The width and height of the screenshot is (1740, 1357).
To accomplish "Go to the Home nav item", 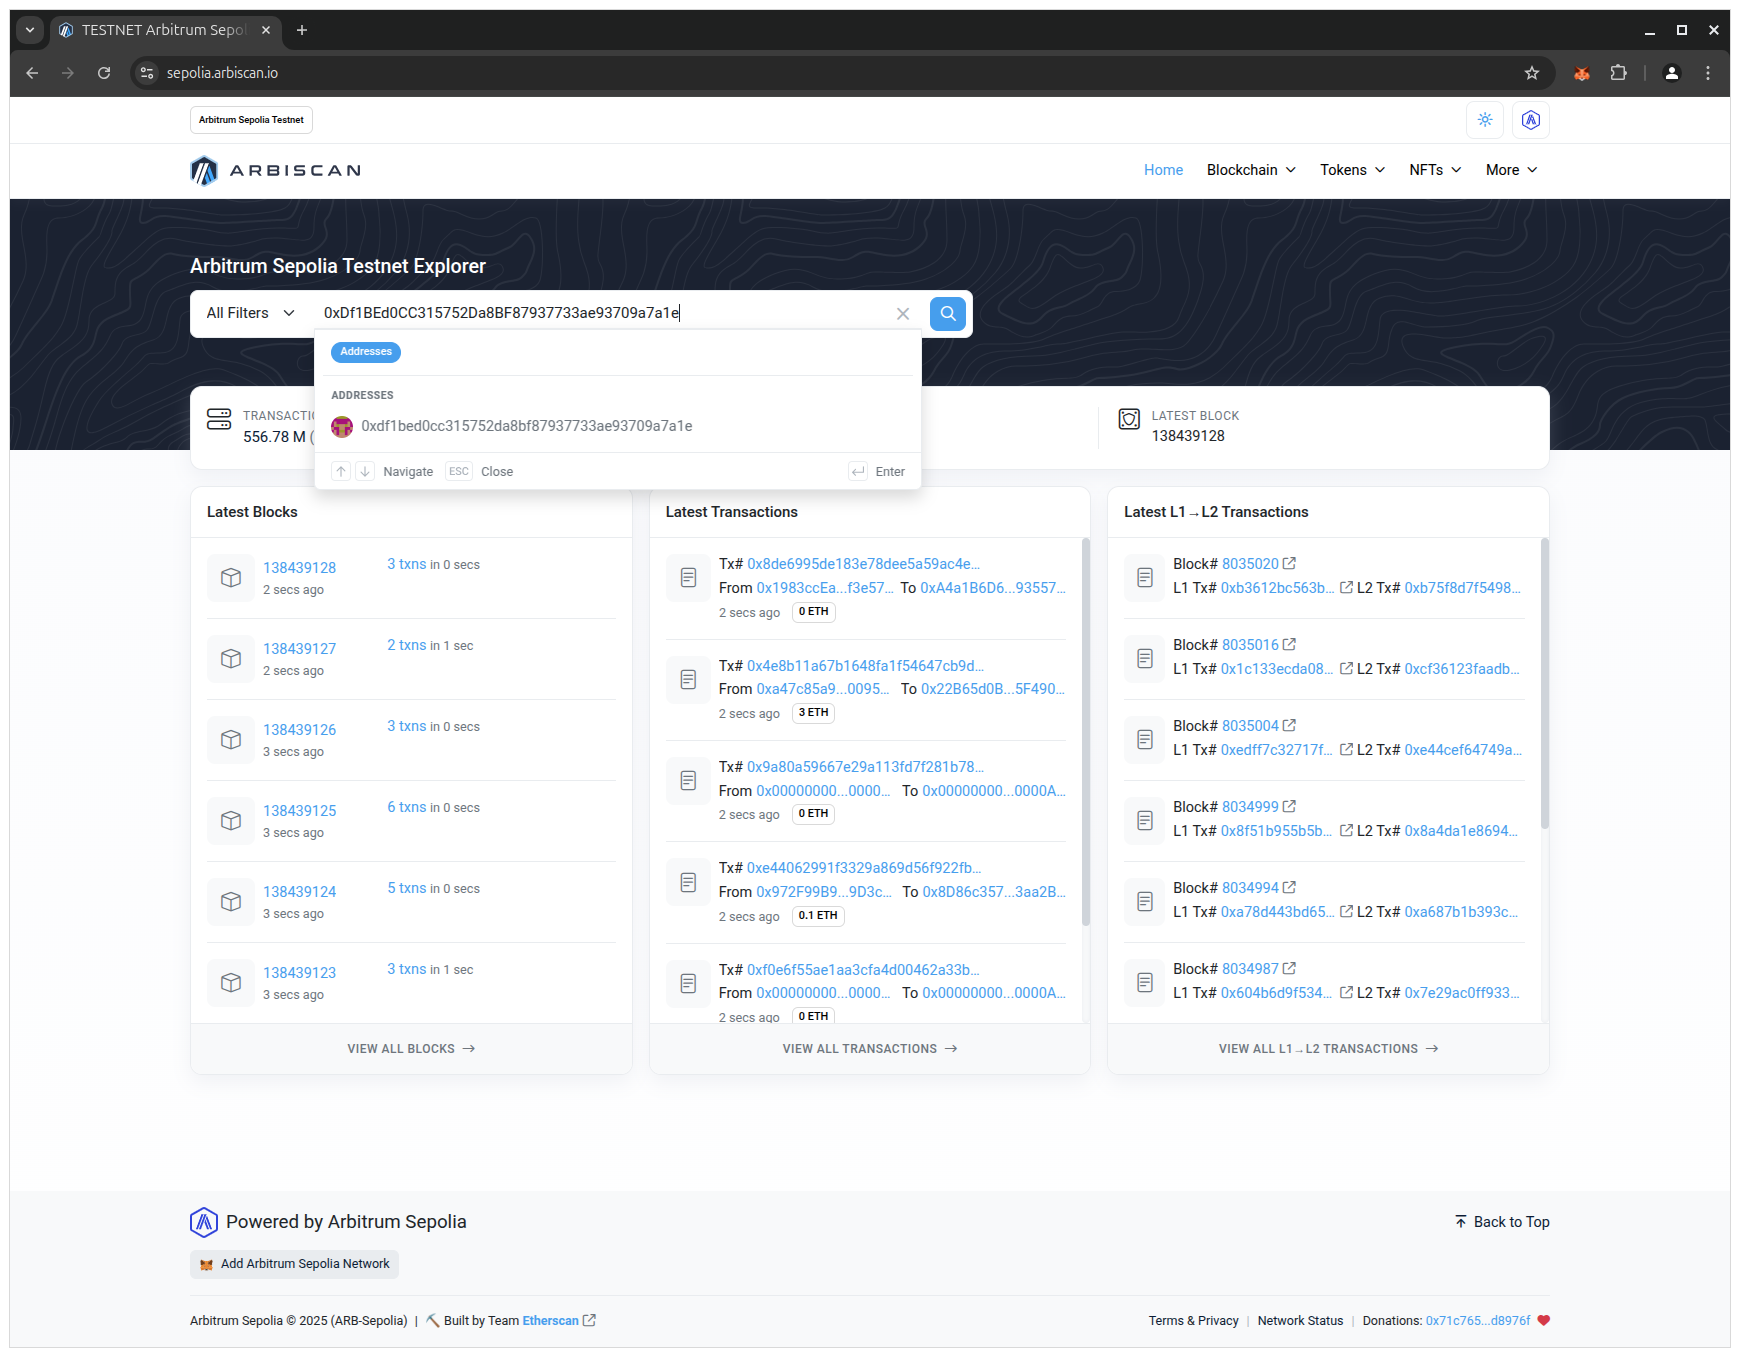I will (1163, 170).
